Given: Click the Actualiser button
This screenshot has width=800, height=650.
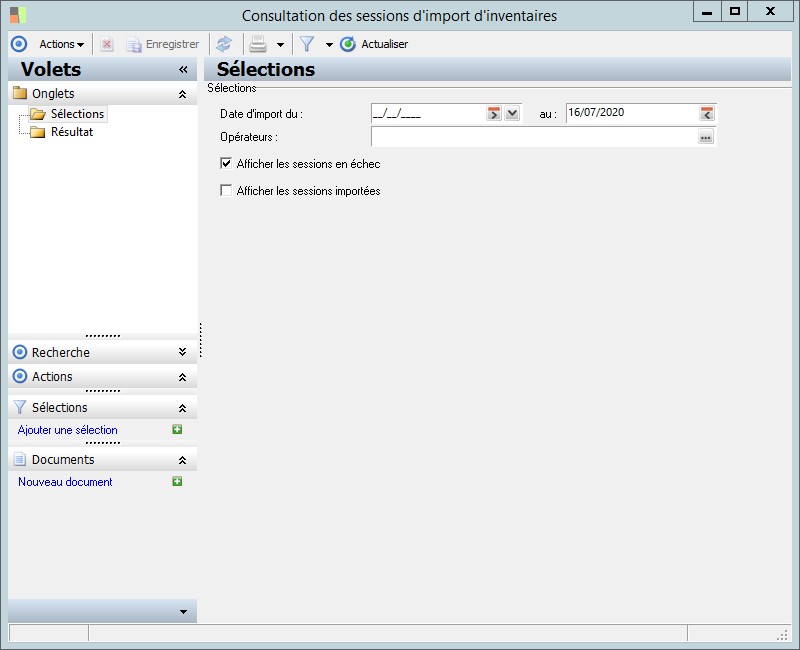Looking at the screenshot, I should click(375, 44).
